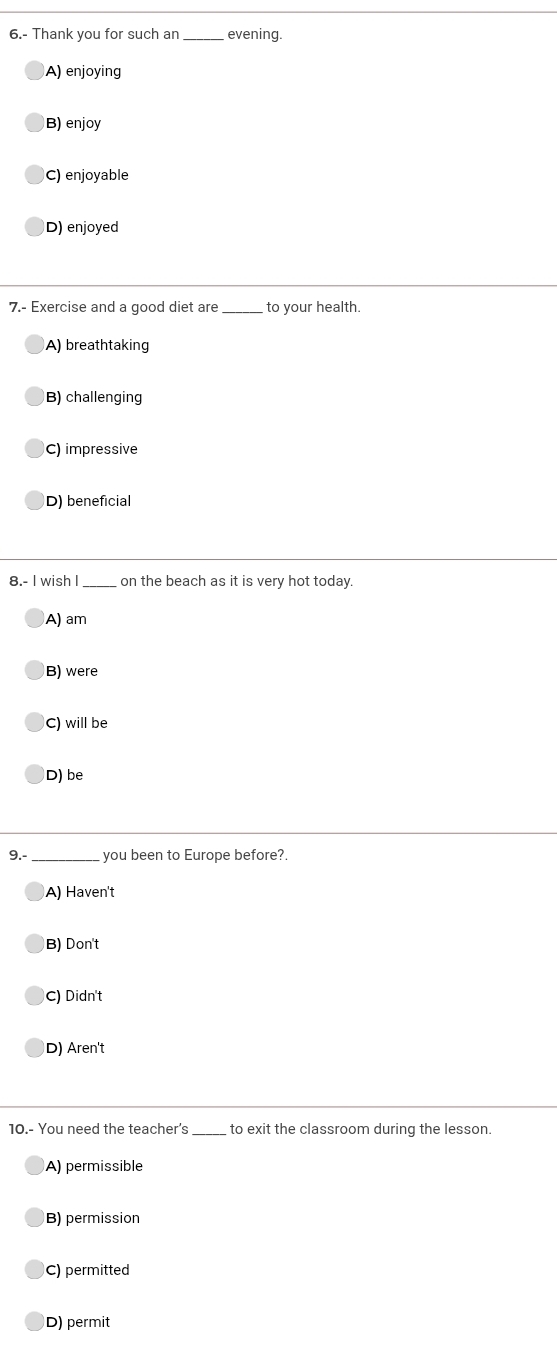Viewport: 557px width, 1363px height.
Task: Choose B) permission radio button
Action: click(35, 1218)
